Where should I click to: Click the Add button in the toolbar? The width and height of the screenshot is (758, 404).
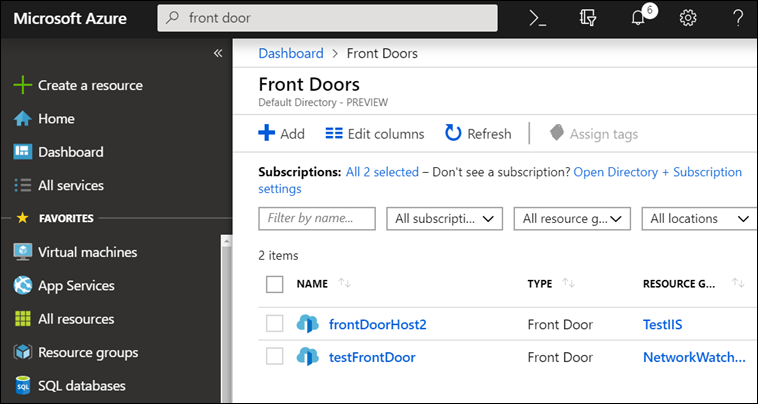pos(282,134)
